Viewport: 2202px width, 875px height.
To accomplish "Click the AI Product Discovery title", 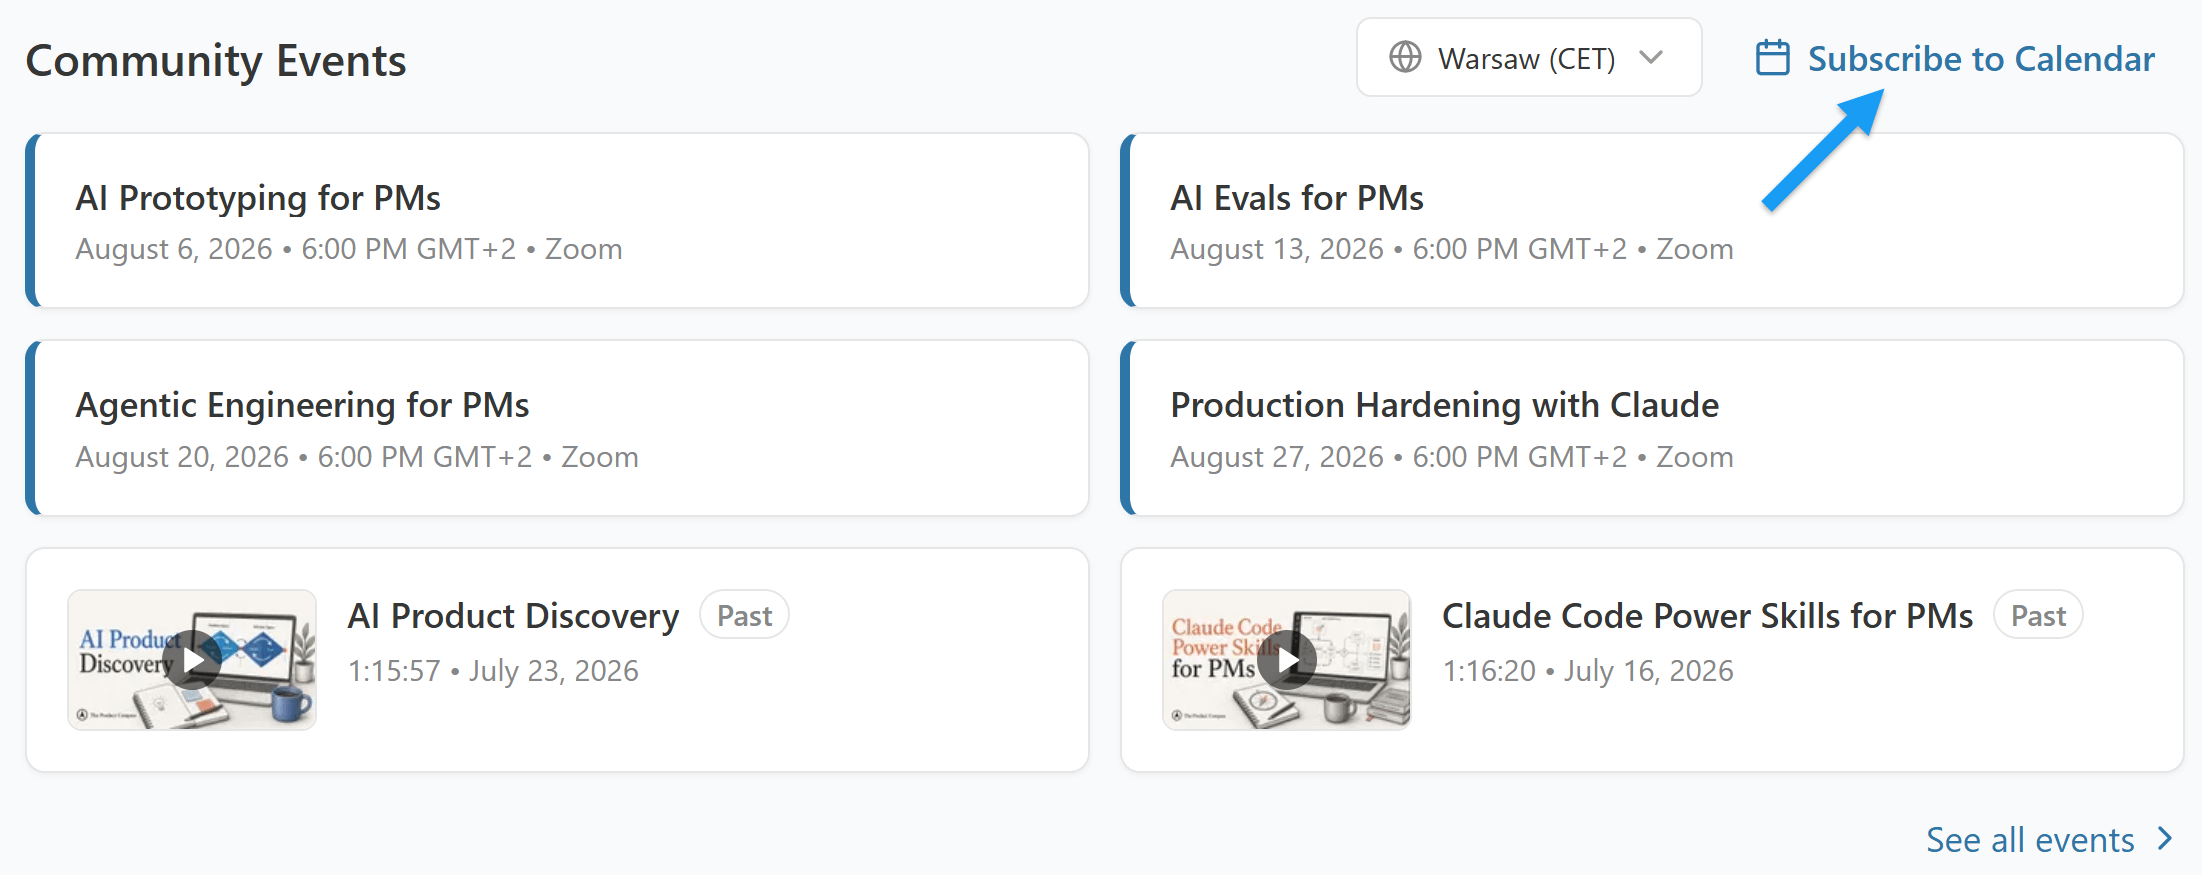I will click(513, 616).
